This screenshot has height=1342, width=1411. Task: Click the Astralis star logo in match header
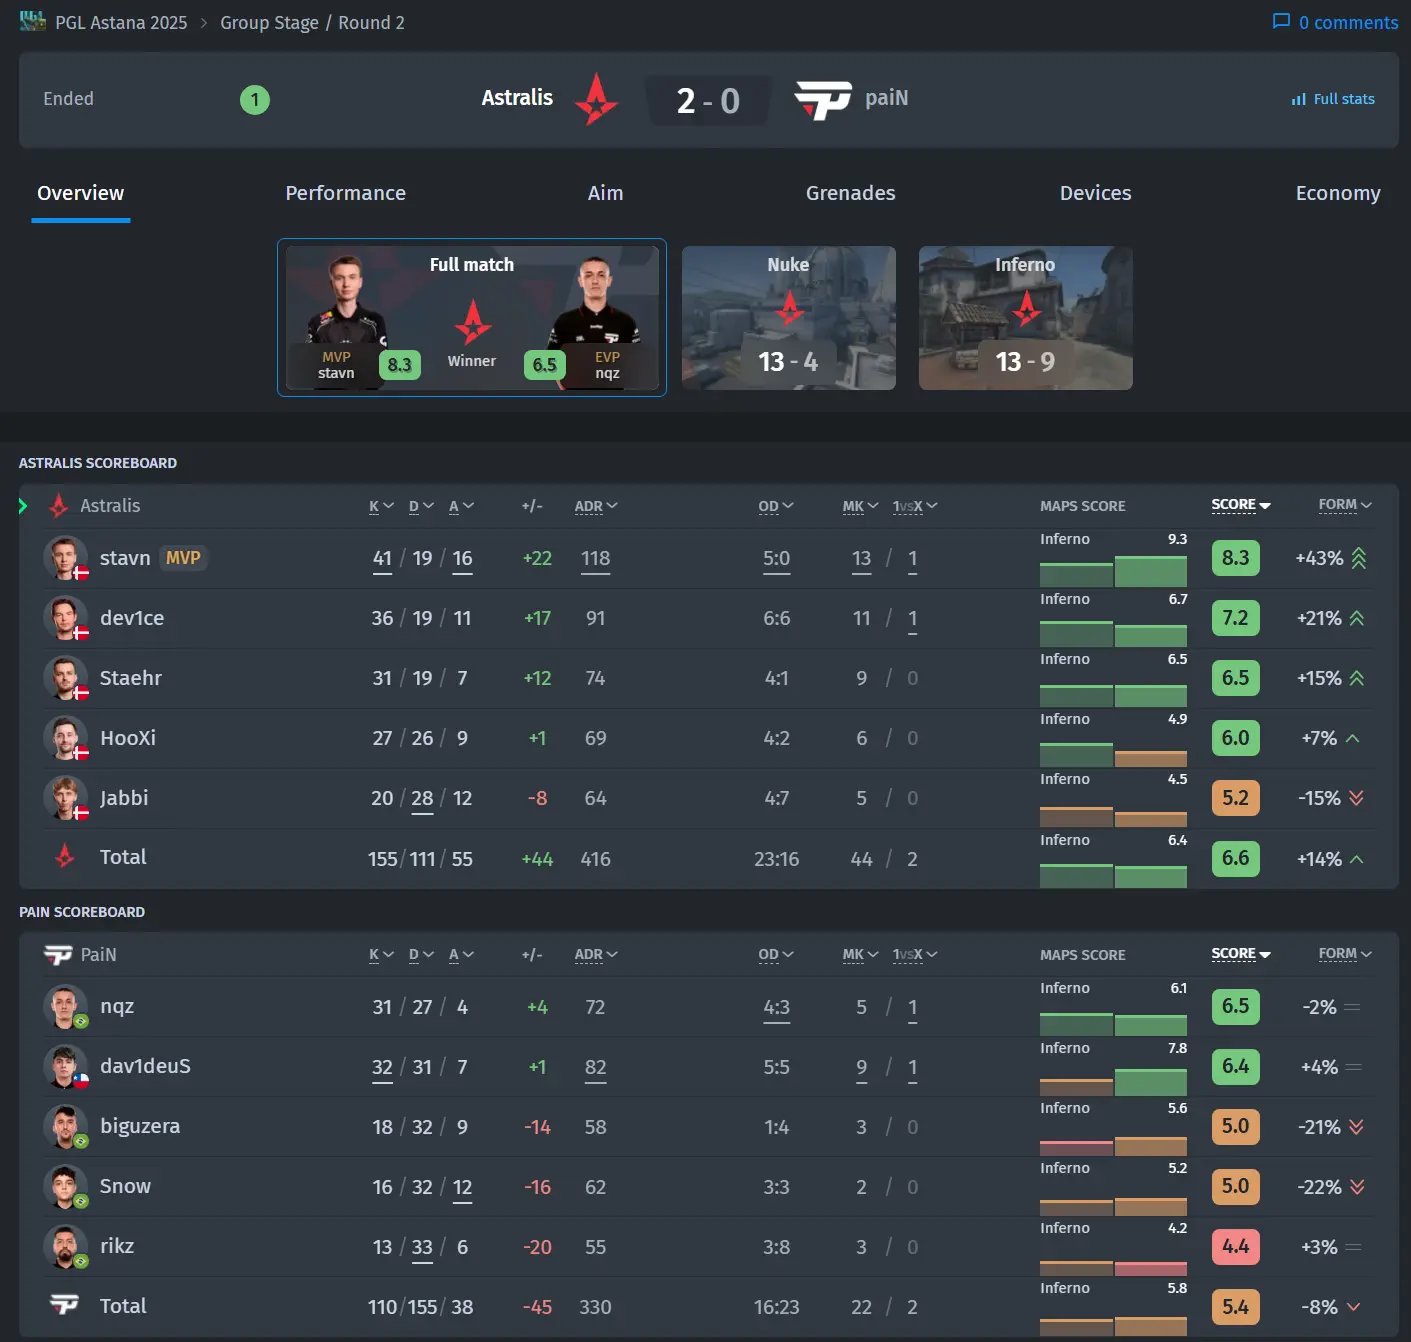597,99
